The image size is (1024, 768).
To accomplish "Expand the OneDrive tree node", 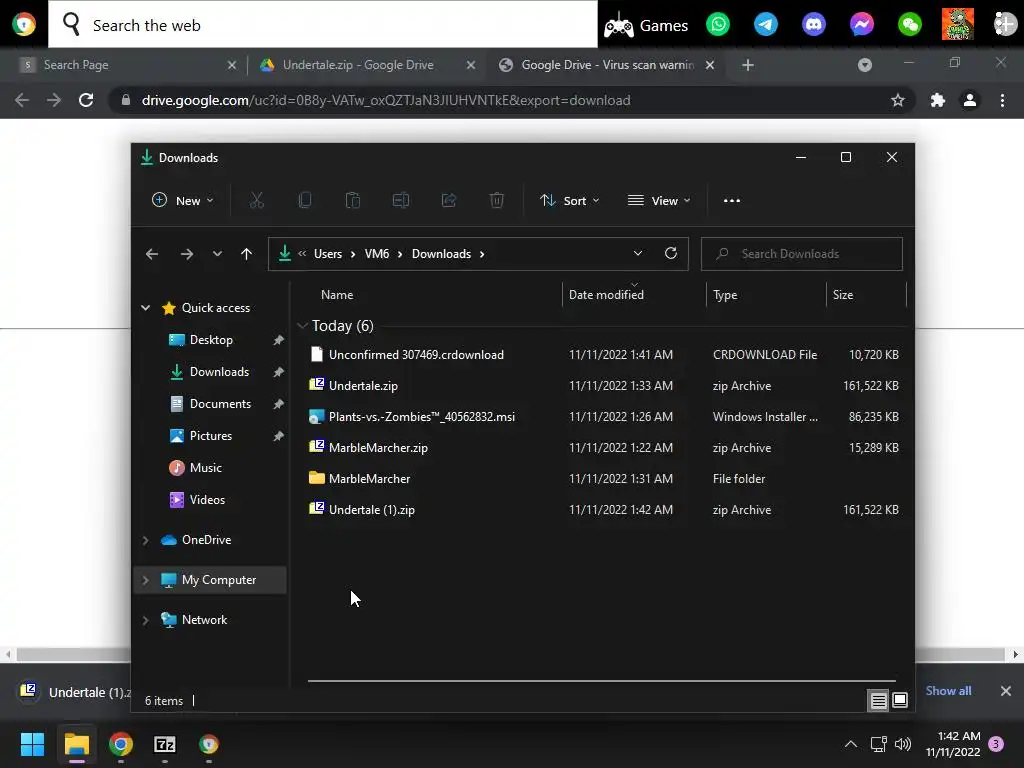I will tap(146, 540).
